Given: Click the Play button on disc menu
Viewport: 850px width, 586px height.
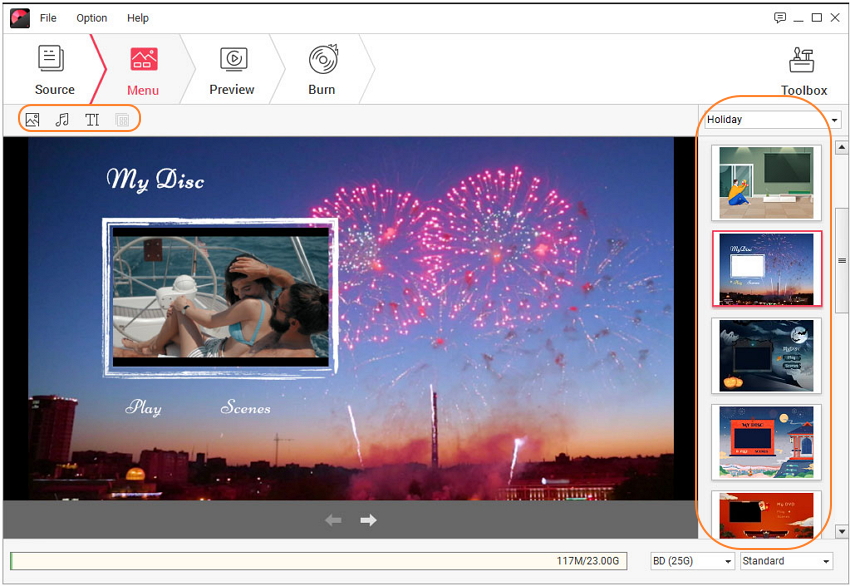Looking at the screenshot, I should click(143, 408).
